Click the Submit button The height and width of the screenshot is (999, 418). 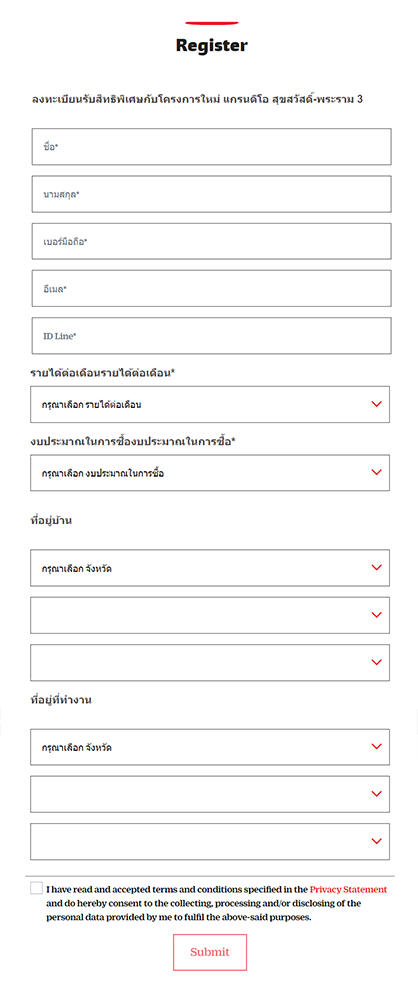(210, 952)
